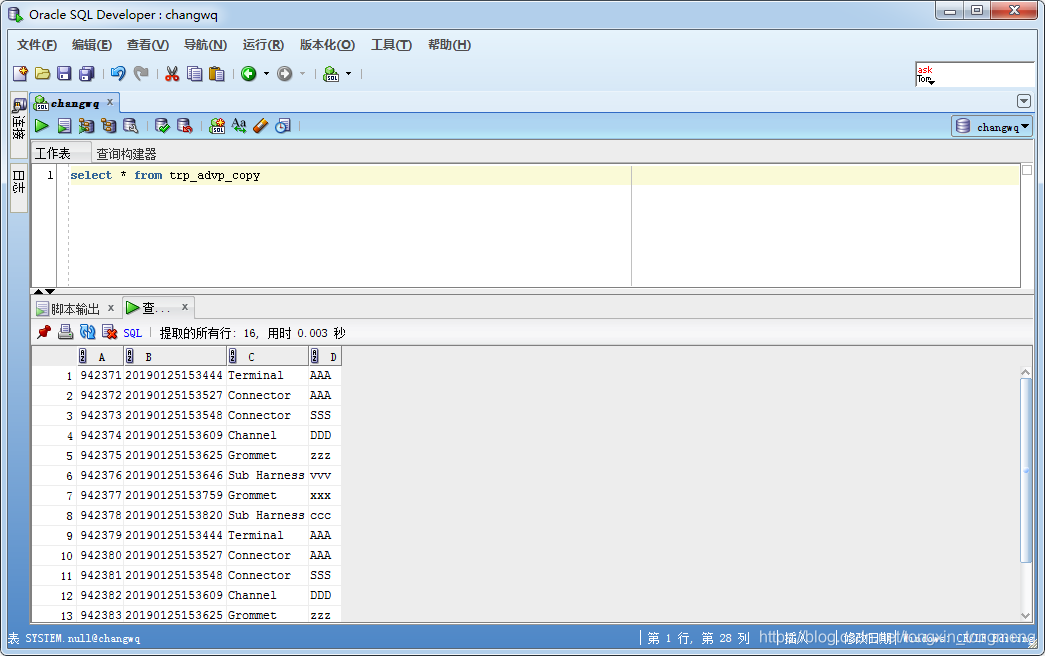Open a new SQL worksheet icon
Viewport: 1045px width, 656px height.
pyautogui.click(x=331, y=73)
